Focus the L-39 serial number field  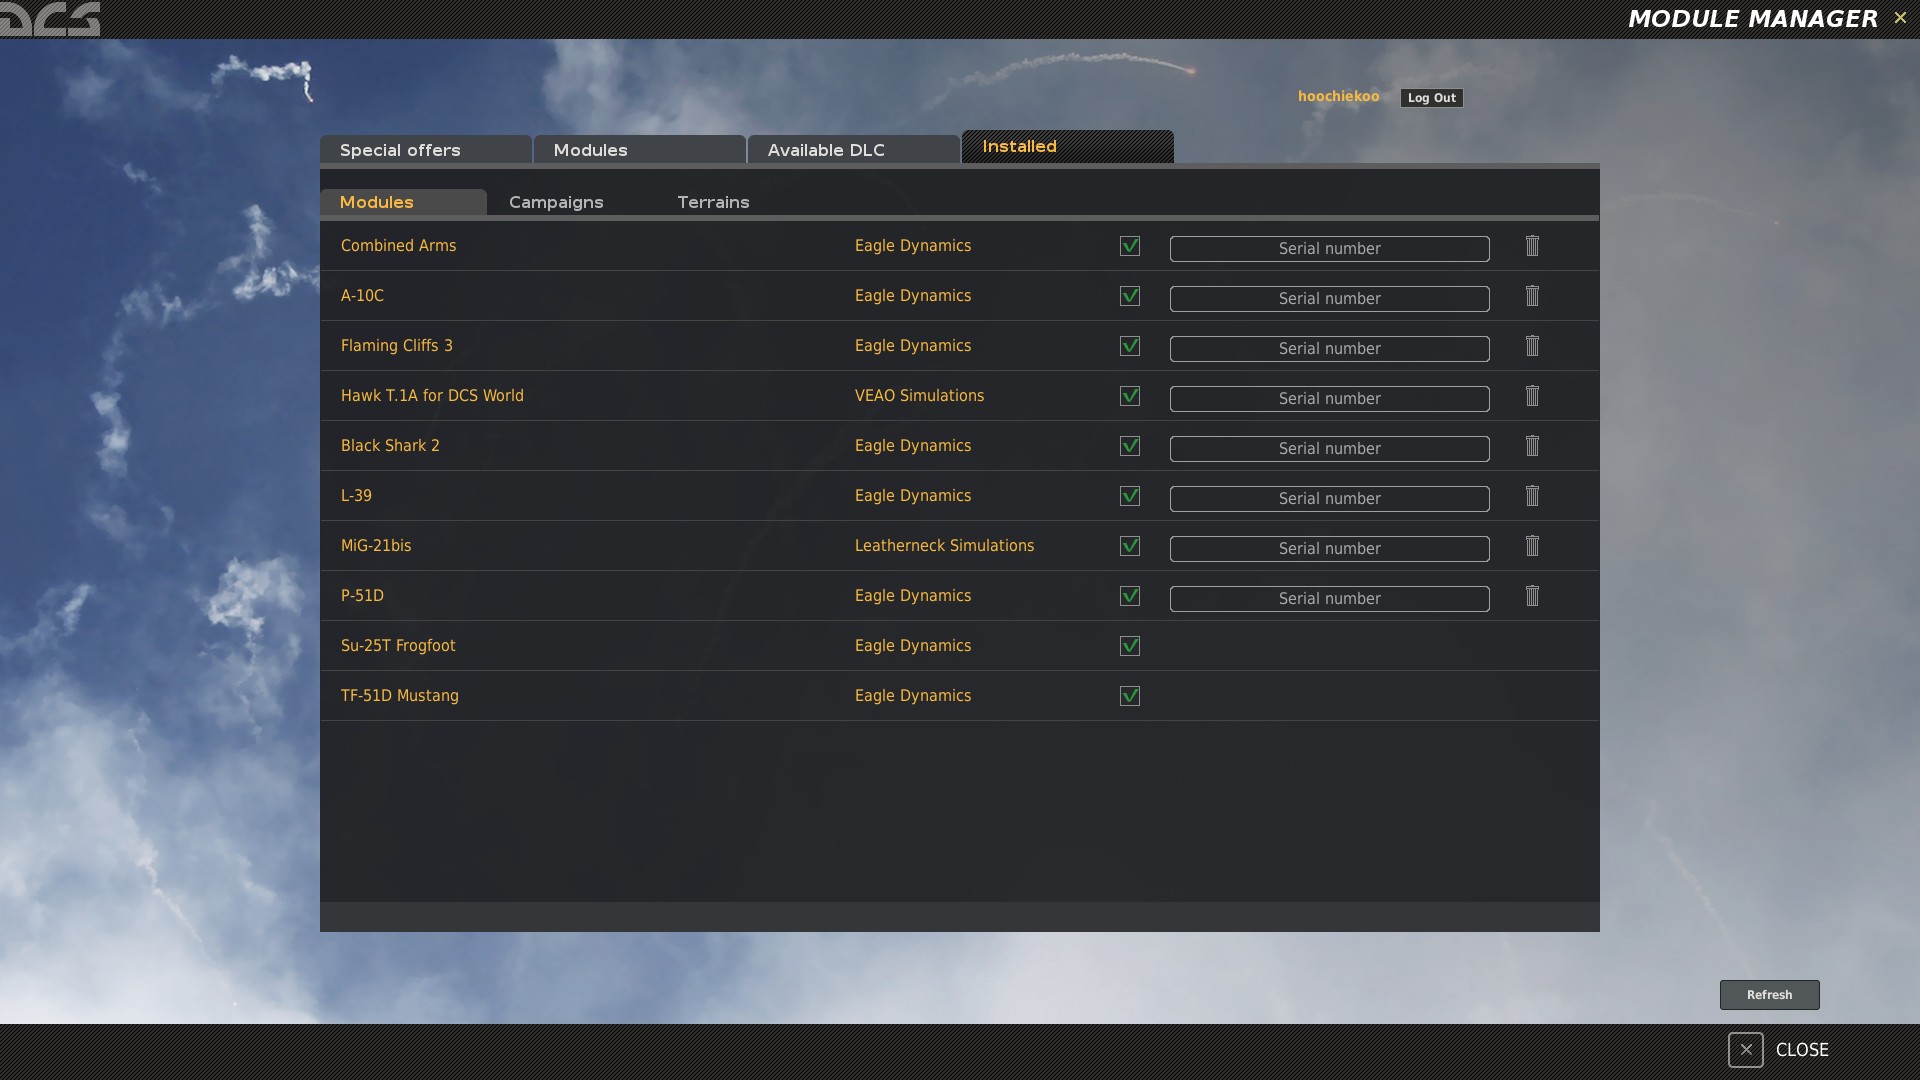[1329, 499]
